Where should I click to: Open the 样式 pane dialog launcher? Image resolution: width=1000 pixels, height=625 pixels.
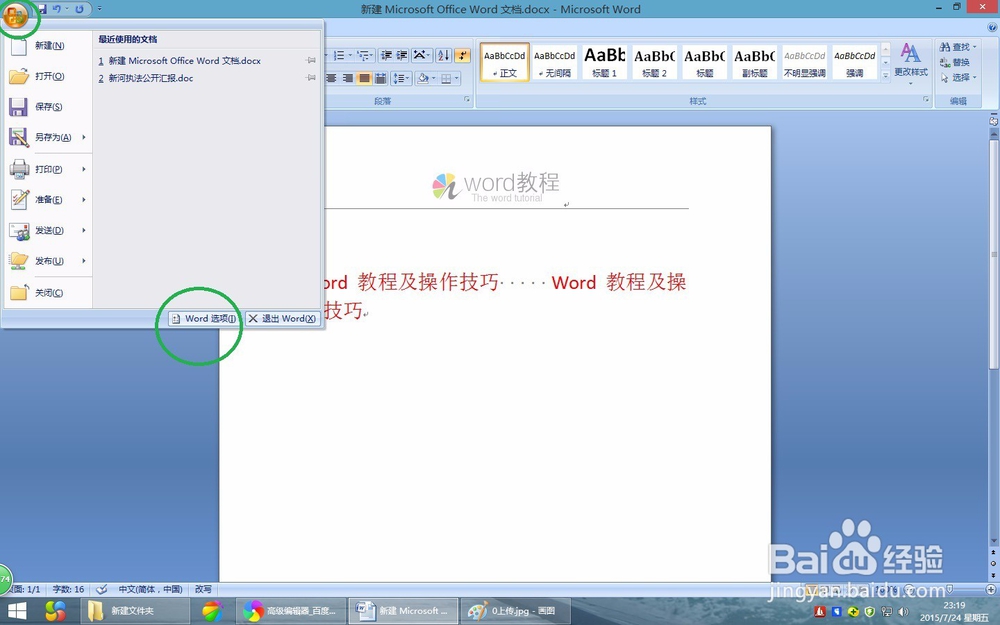tap(926, 99)
